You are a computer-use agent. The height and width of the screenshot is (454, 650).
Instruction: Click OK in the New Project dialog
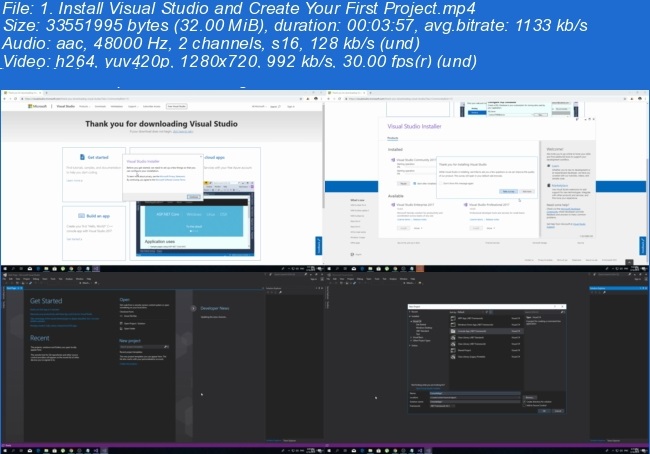click(544, 411)
